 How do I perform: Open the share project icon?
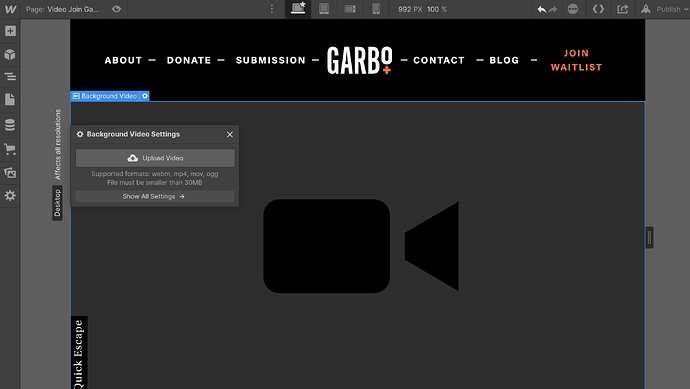[x=623, y=9]
